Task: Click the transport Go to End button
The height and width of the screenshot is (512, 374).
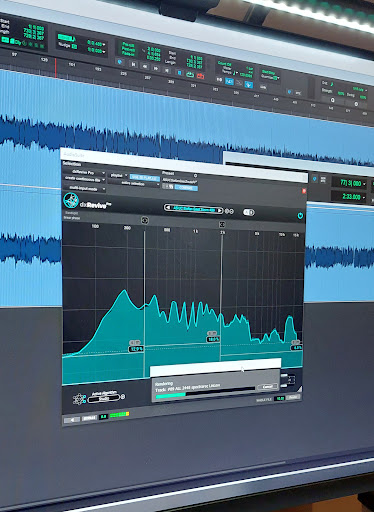Action: click(x=167, y=70)
